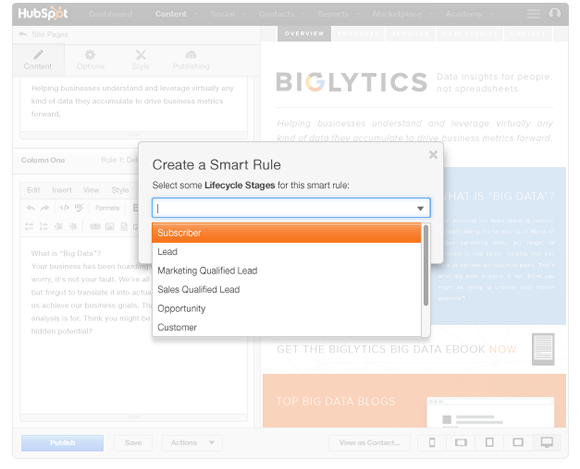Image resolution: width=580 pixels, height=469 pixels.
Task: Click the Top Big Data Blogs banner
Action: tap(414, 401)
